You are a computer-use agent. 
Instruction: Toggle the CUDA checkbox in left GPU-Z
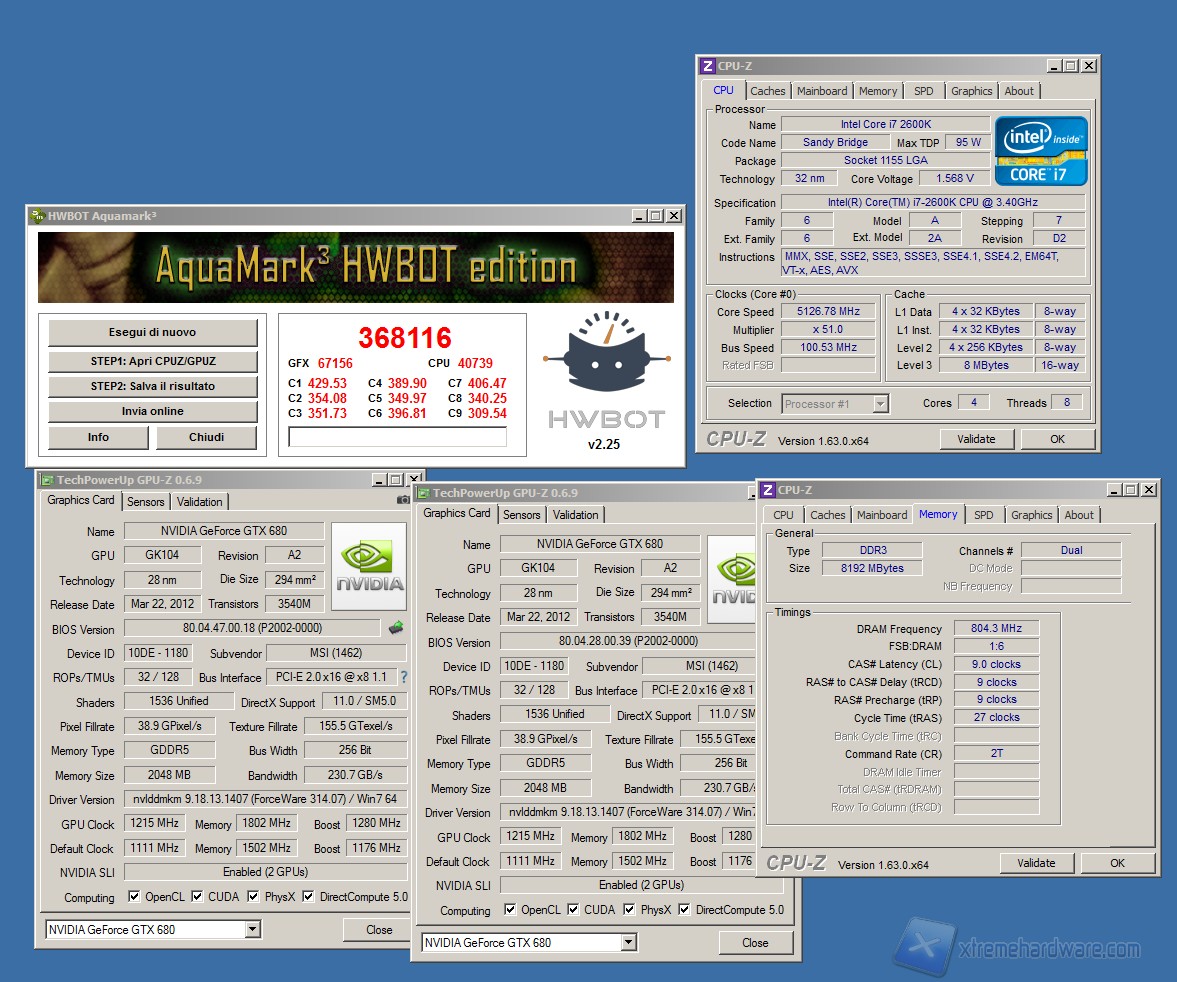coord(197,897)
